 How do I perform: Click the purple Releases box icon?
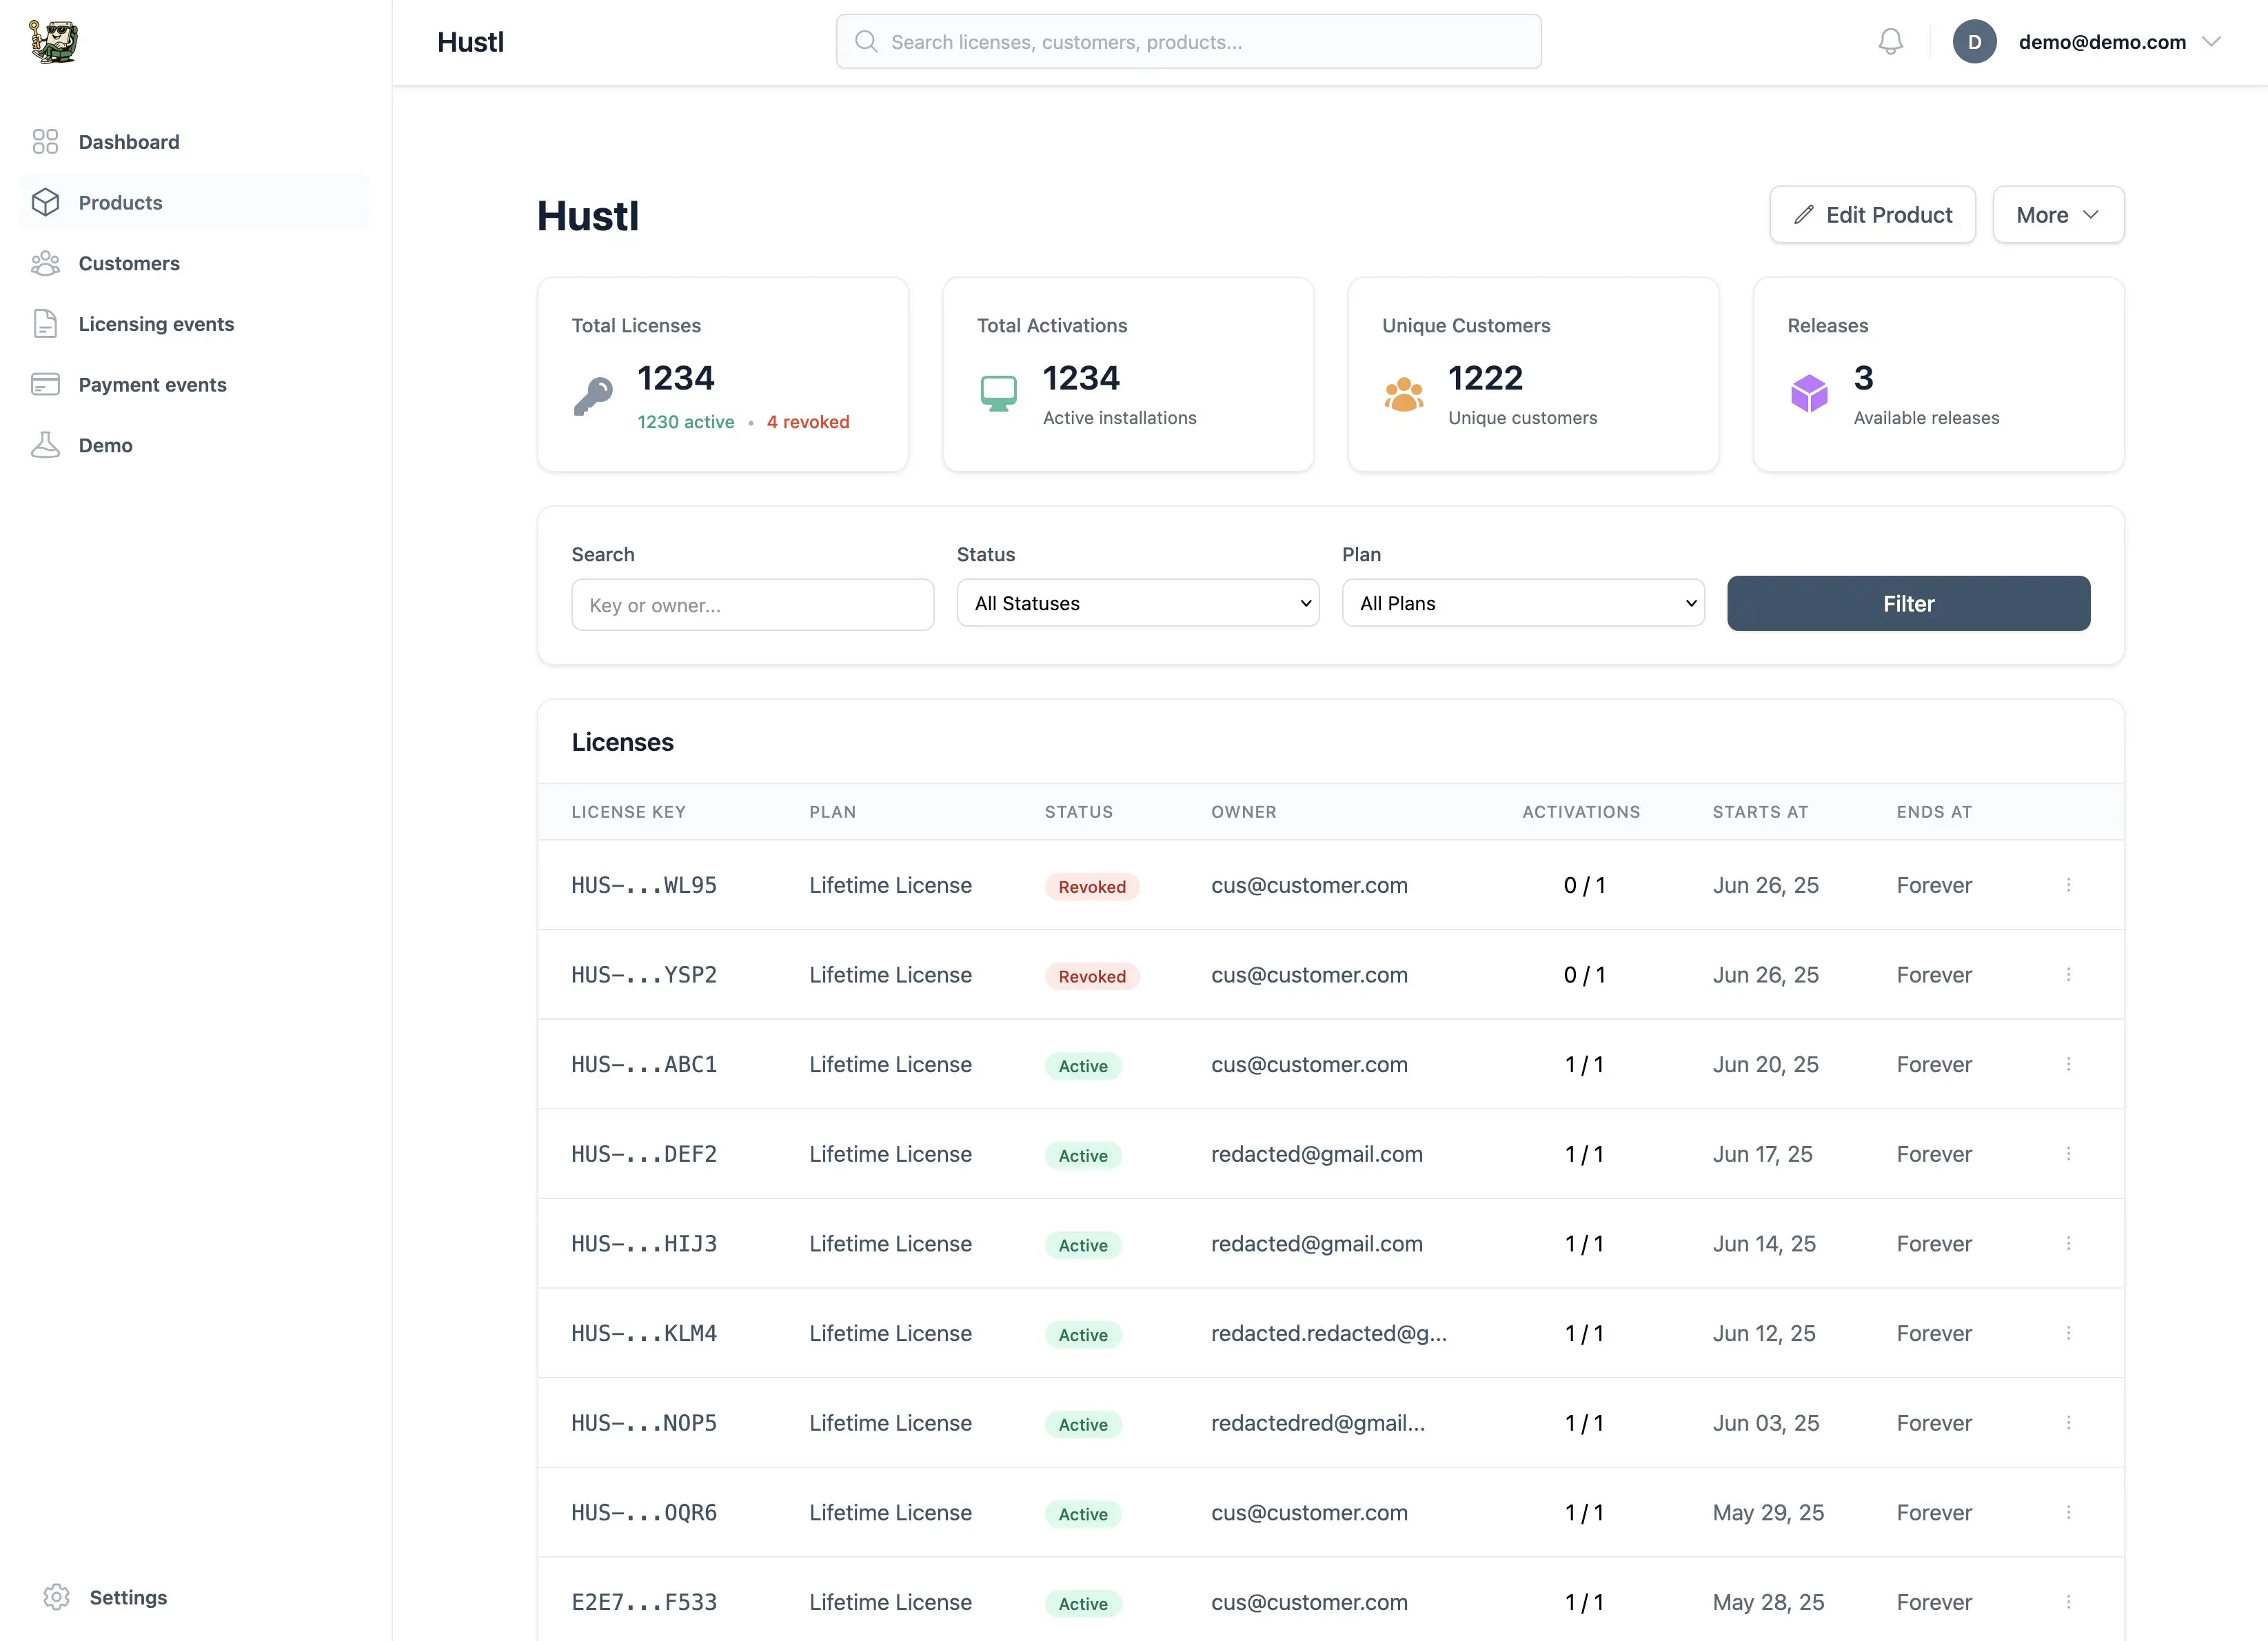tap(1810, 393)
